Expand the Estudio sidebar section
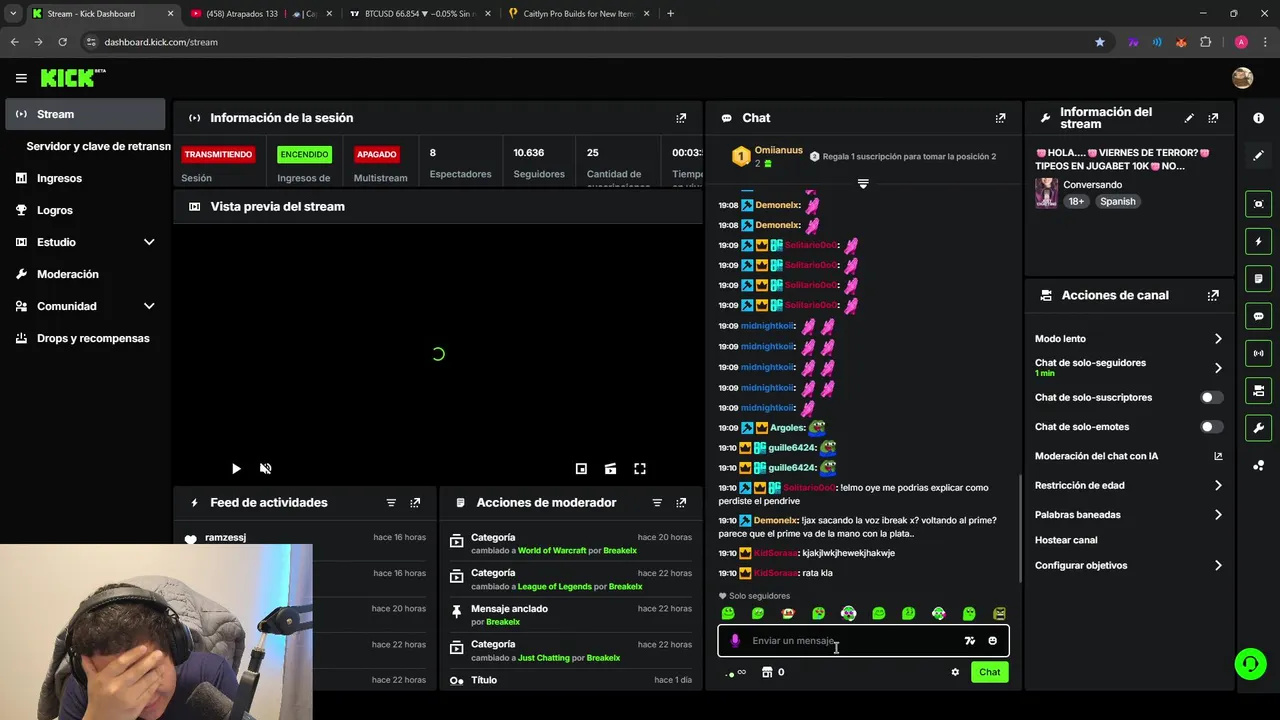Image resolution: width=1280 pixels, height=720 pixels. click(149, 242)
